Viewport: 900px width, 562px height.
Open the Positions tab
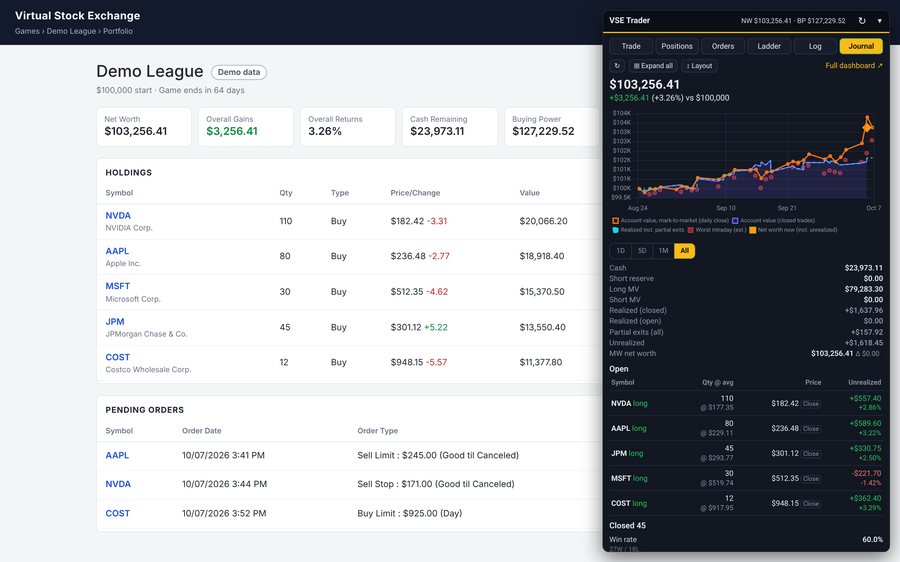coord(677,46)
